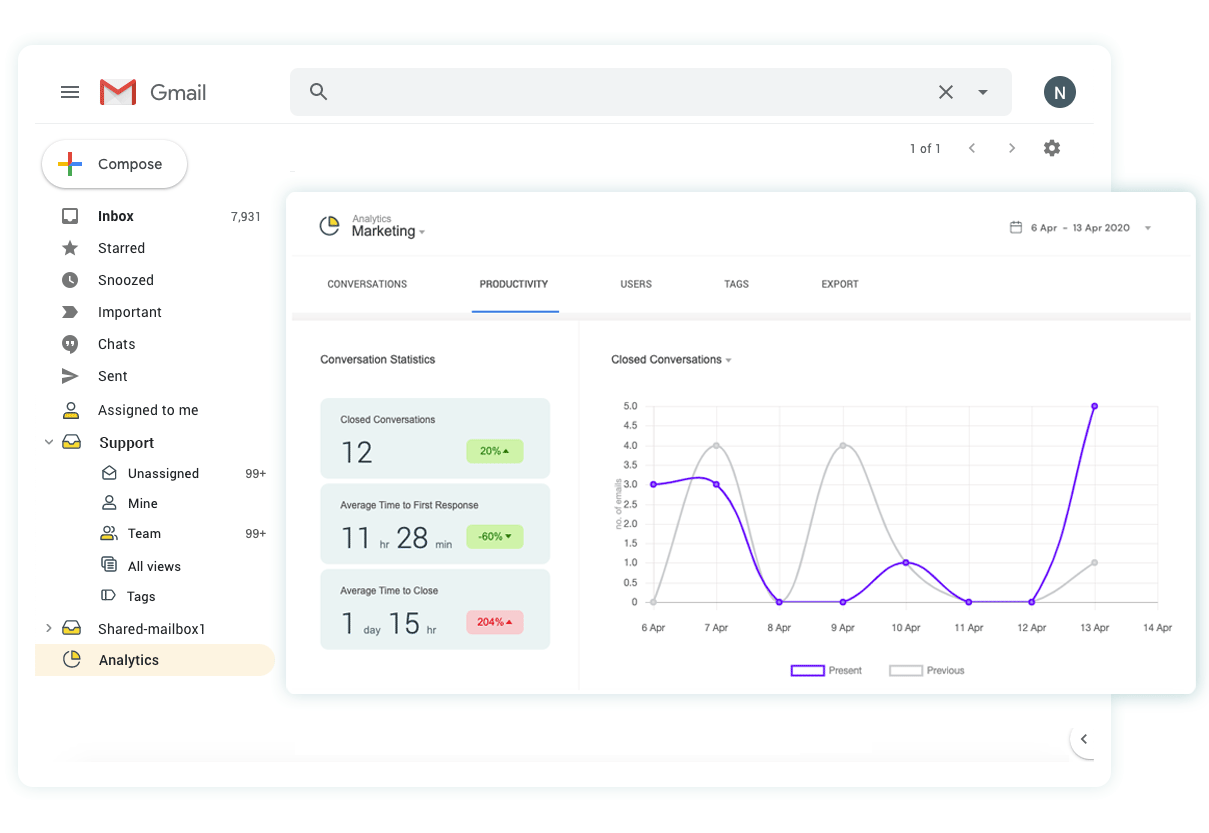Click the Snoozed clock icon
The height and width of the screenshot is (833, 1209).
[70, 280]
